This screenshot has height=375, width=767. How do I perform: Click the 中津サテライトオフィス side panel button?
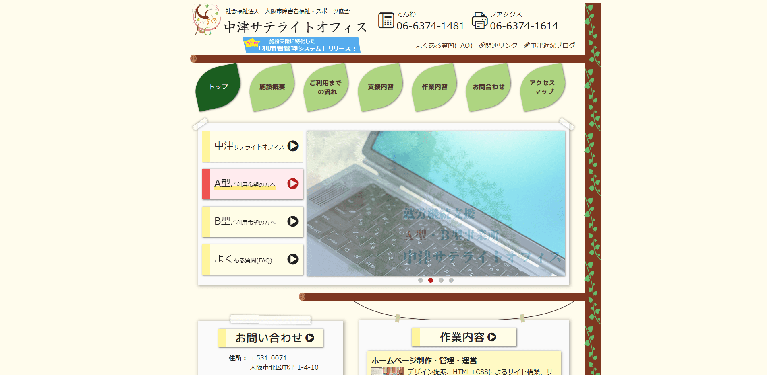pos(253,146)
